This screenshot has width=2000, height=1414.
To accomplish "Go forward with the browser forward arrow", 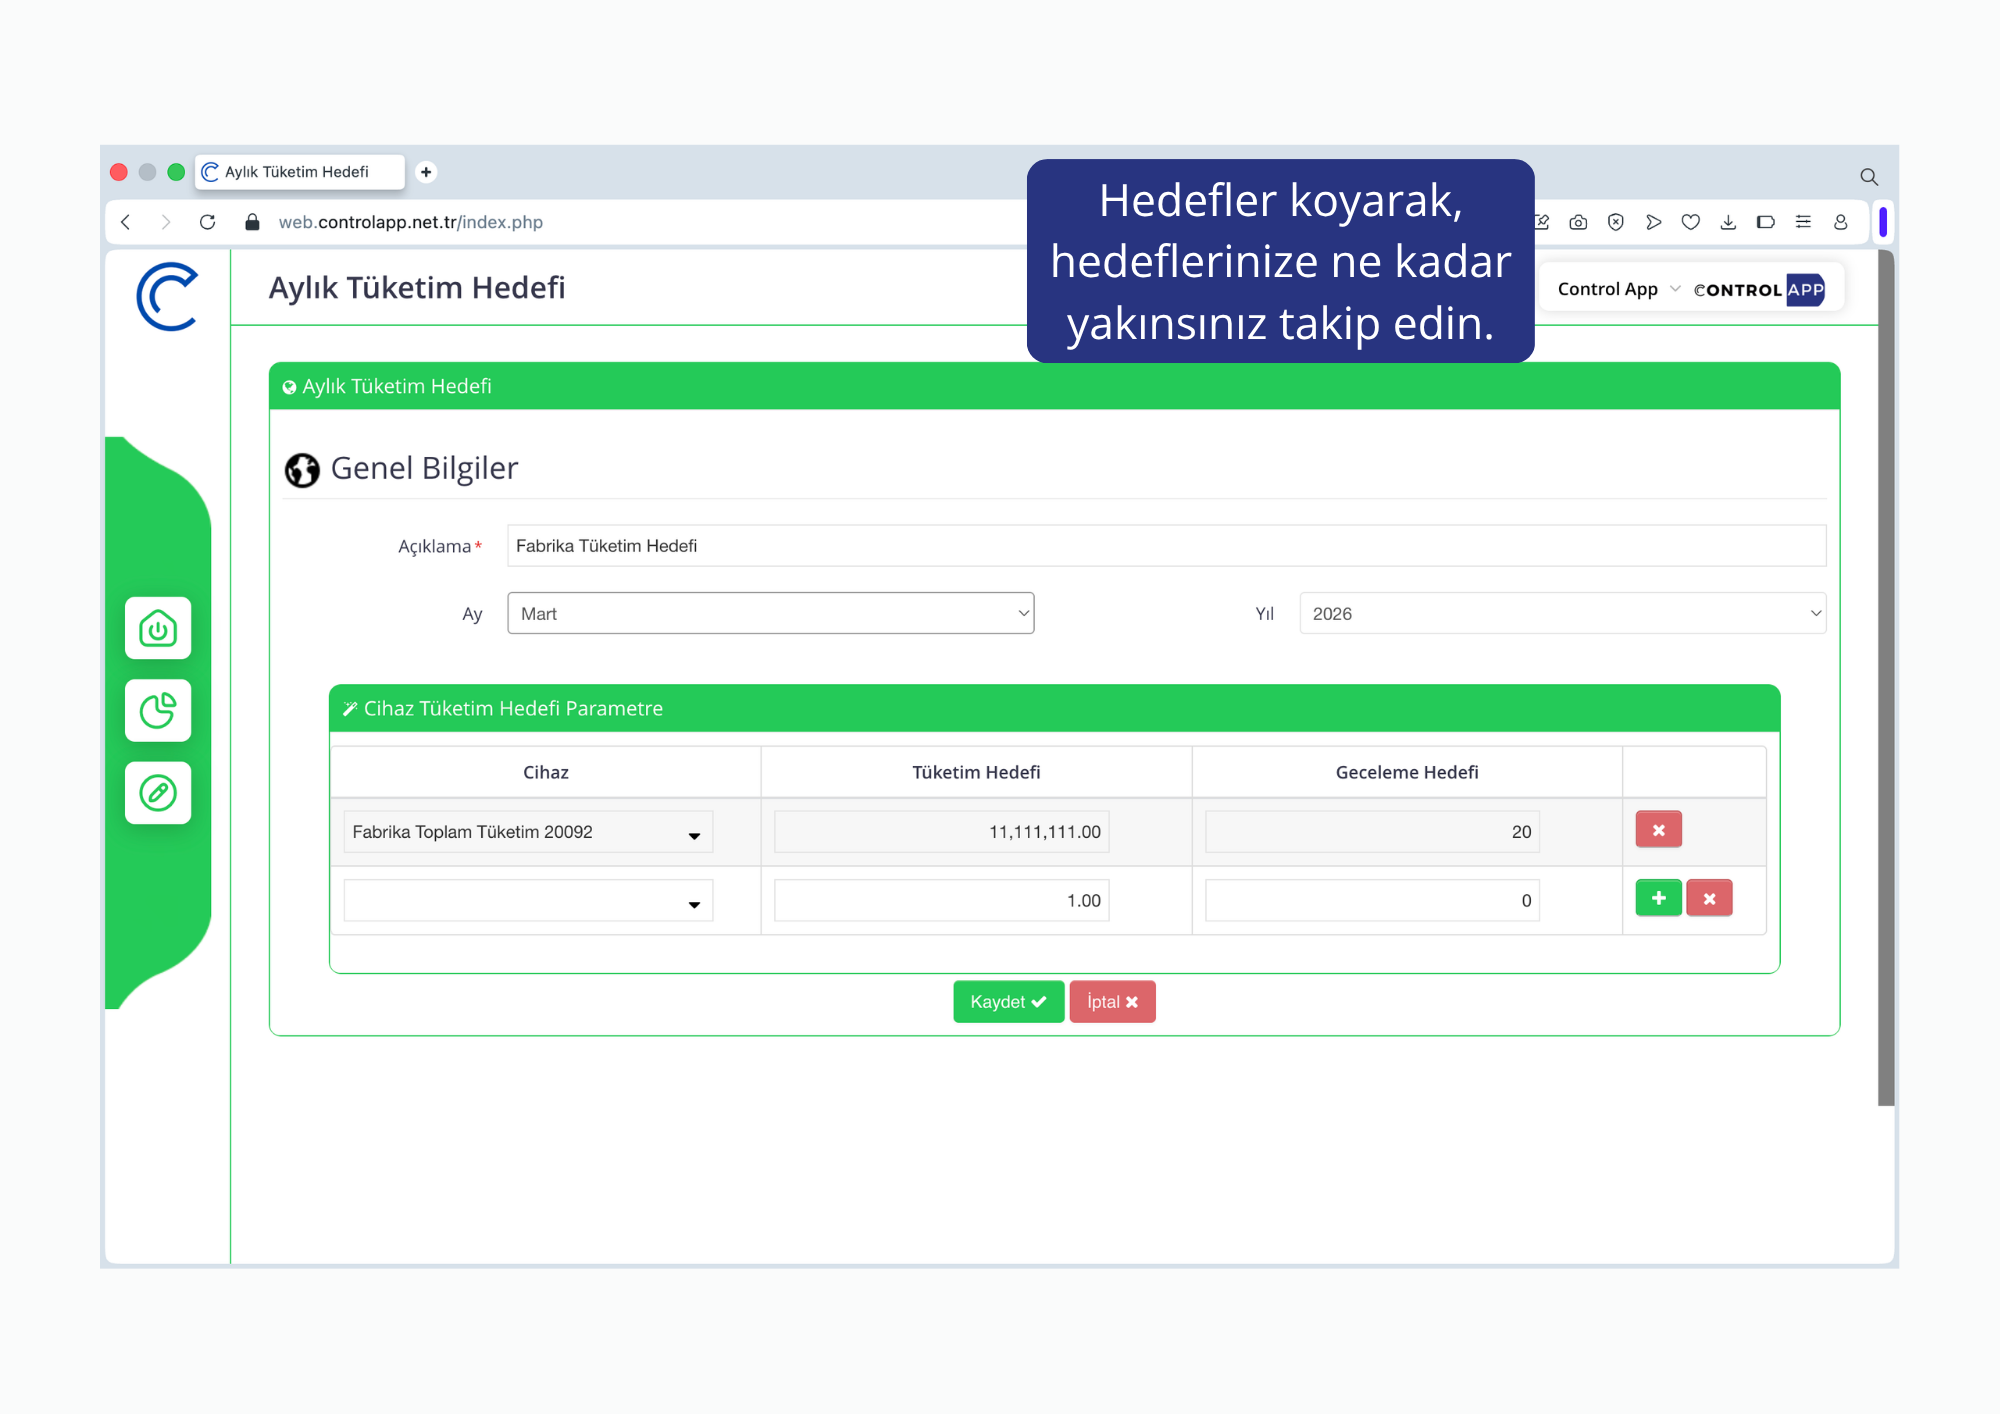I will point(166,222).
